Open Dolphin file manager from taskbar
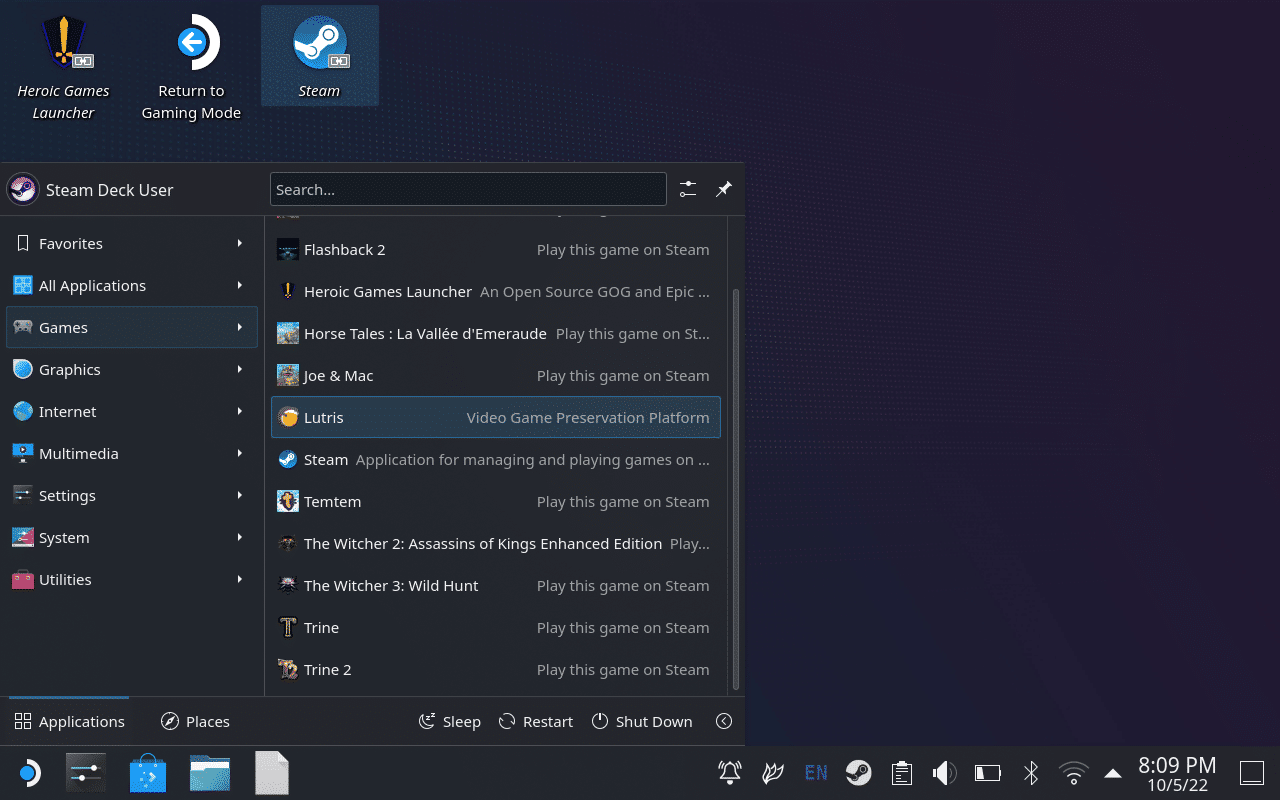1280x800 pixels. point(210,773)
